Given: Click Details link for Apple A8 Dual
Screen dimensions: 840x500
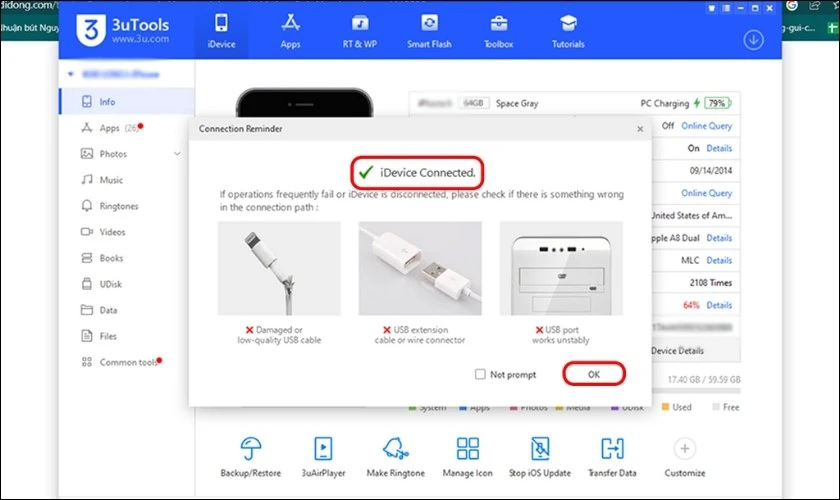Looking at the screenshot, I should 719,238.
